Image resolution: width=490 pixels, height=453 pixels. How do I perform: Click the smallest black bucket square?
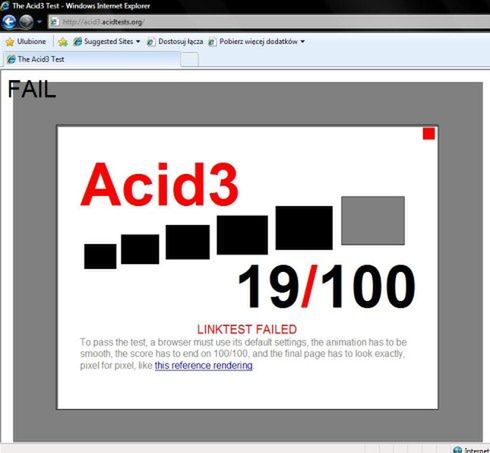point(100,256)
